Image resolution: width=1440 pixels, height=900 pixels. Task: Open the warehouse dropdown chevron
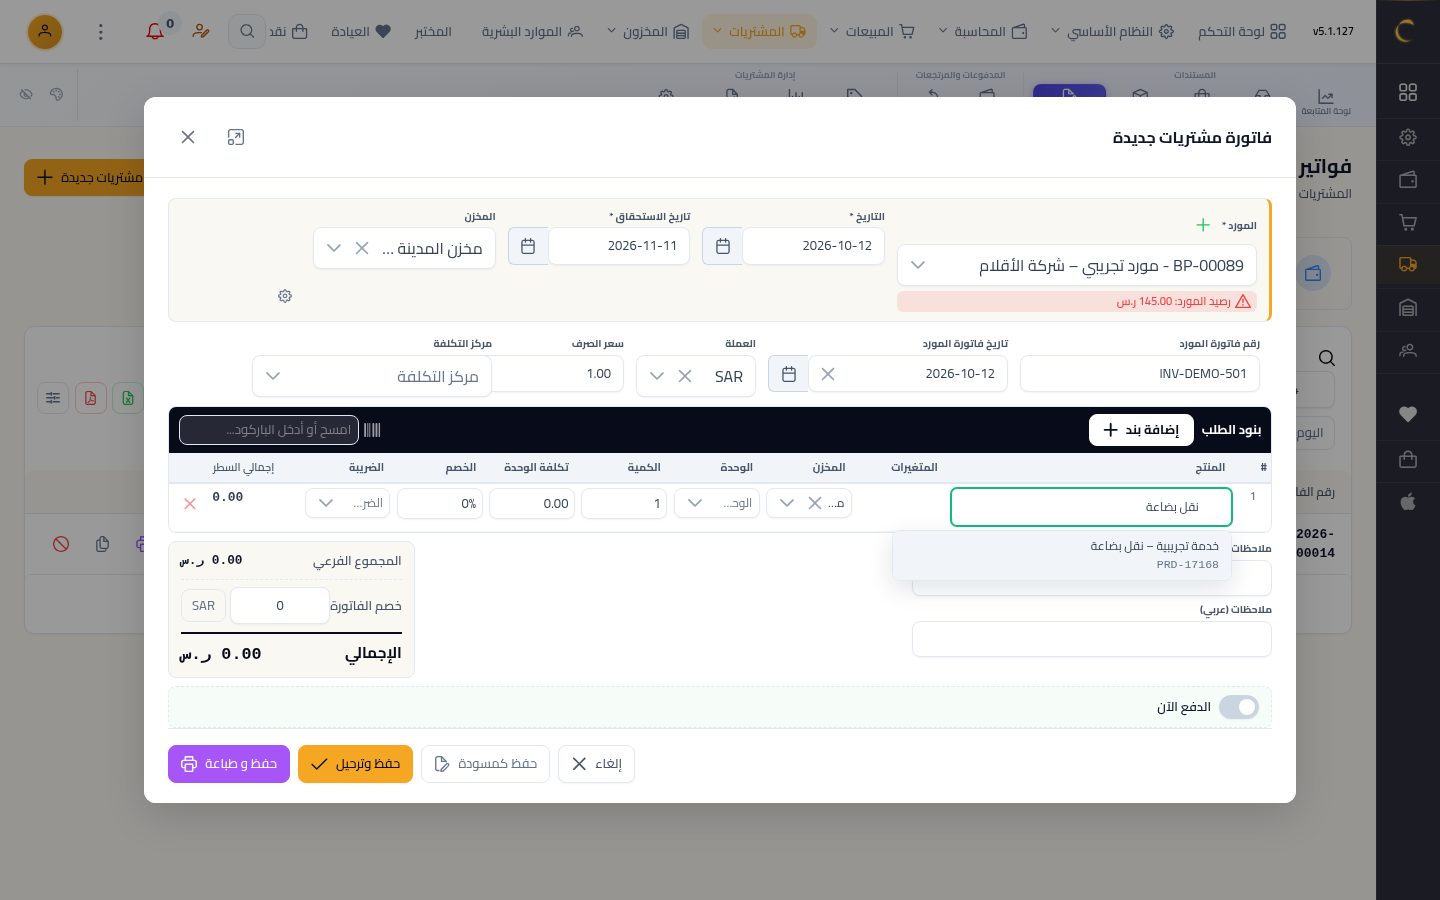click(334, 248)
